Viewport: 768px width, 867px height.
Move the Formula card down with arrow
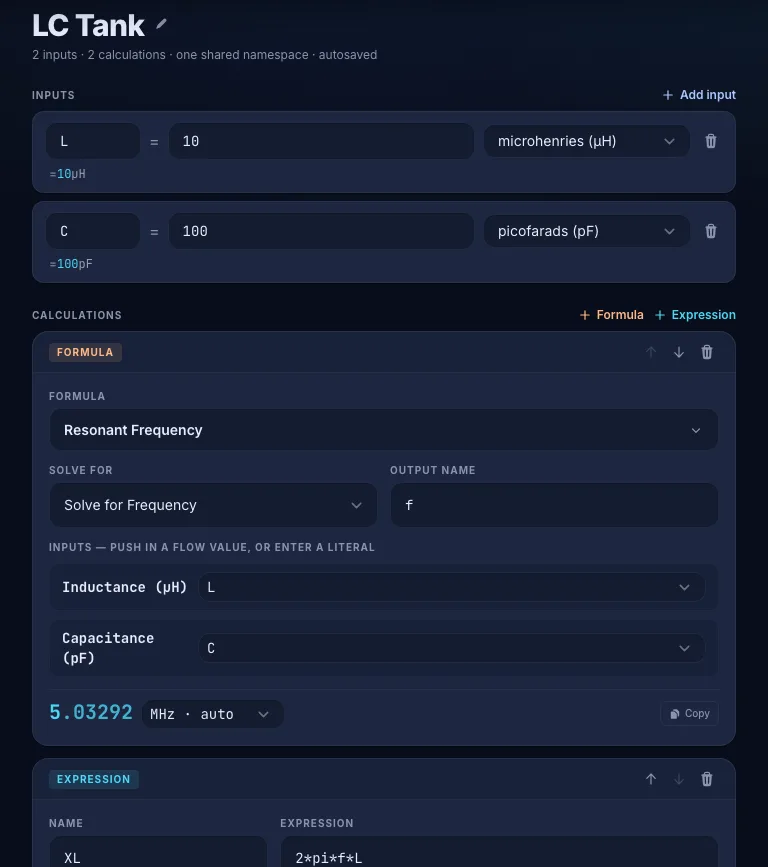point(678,352)
